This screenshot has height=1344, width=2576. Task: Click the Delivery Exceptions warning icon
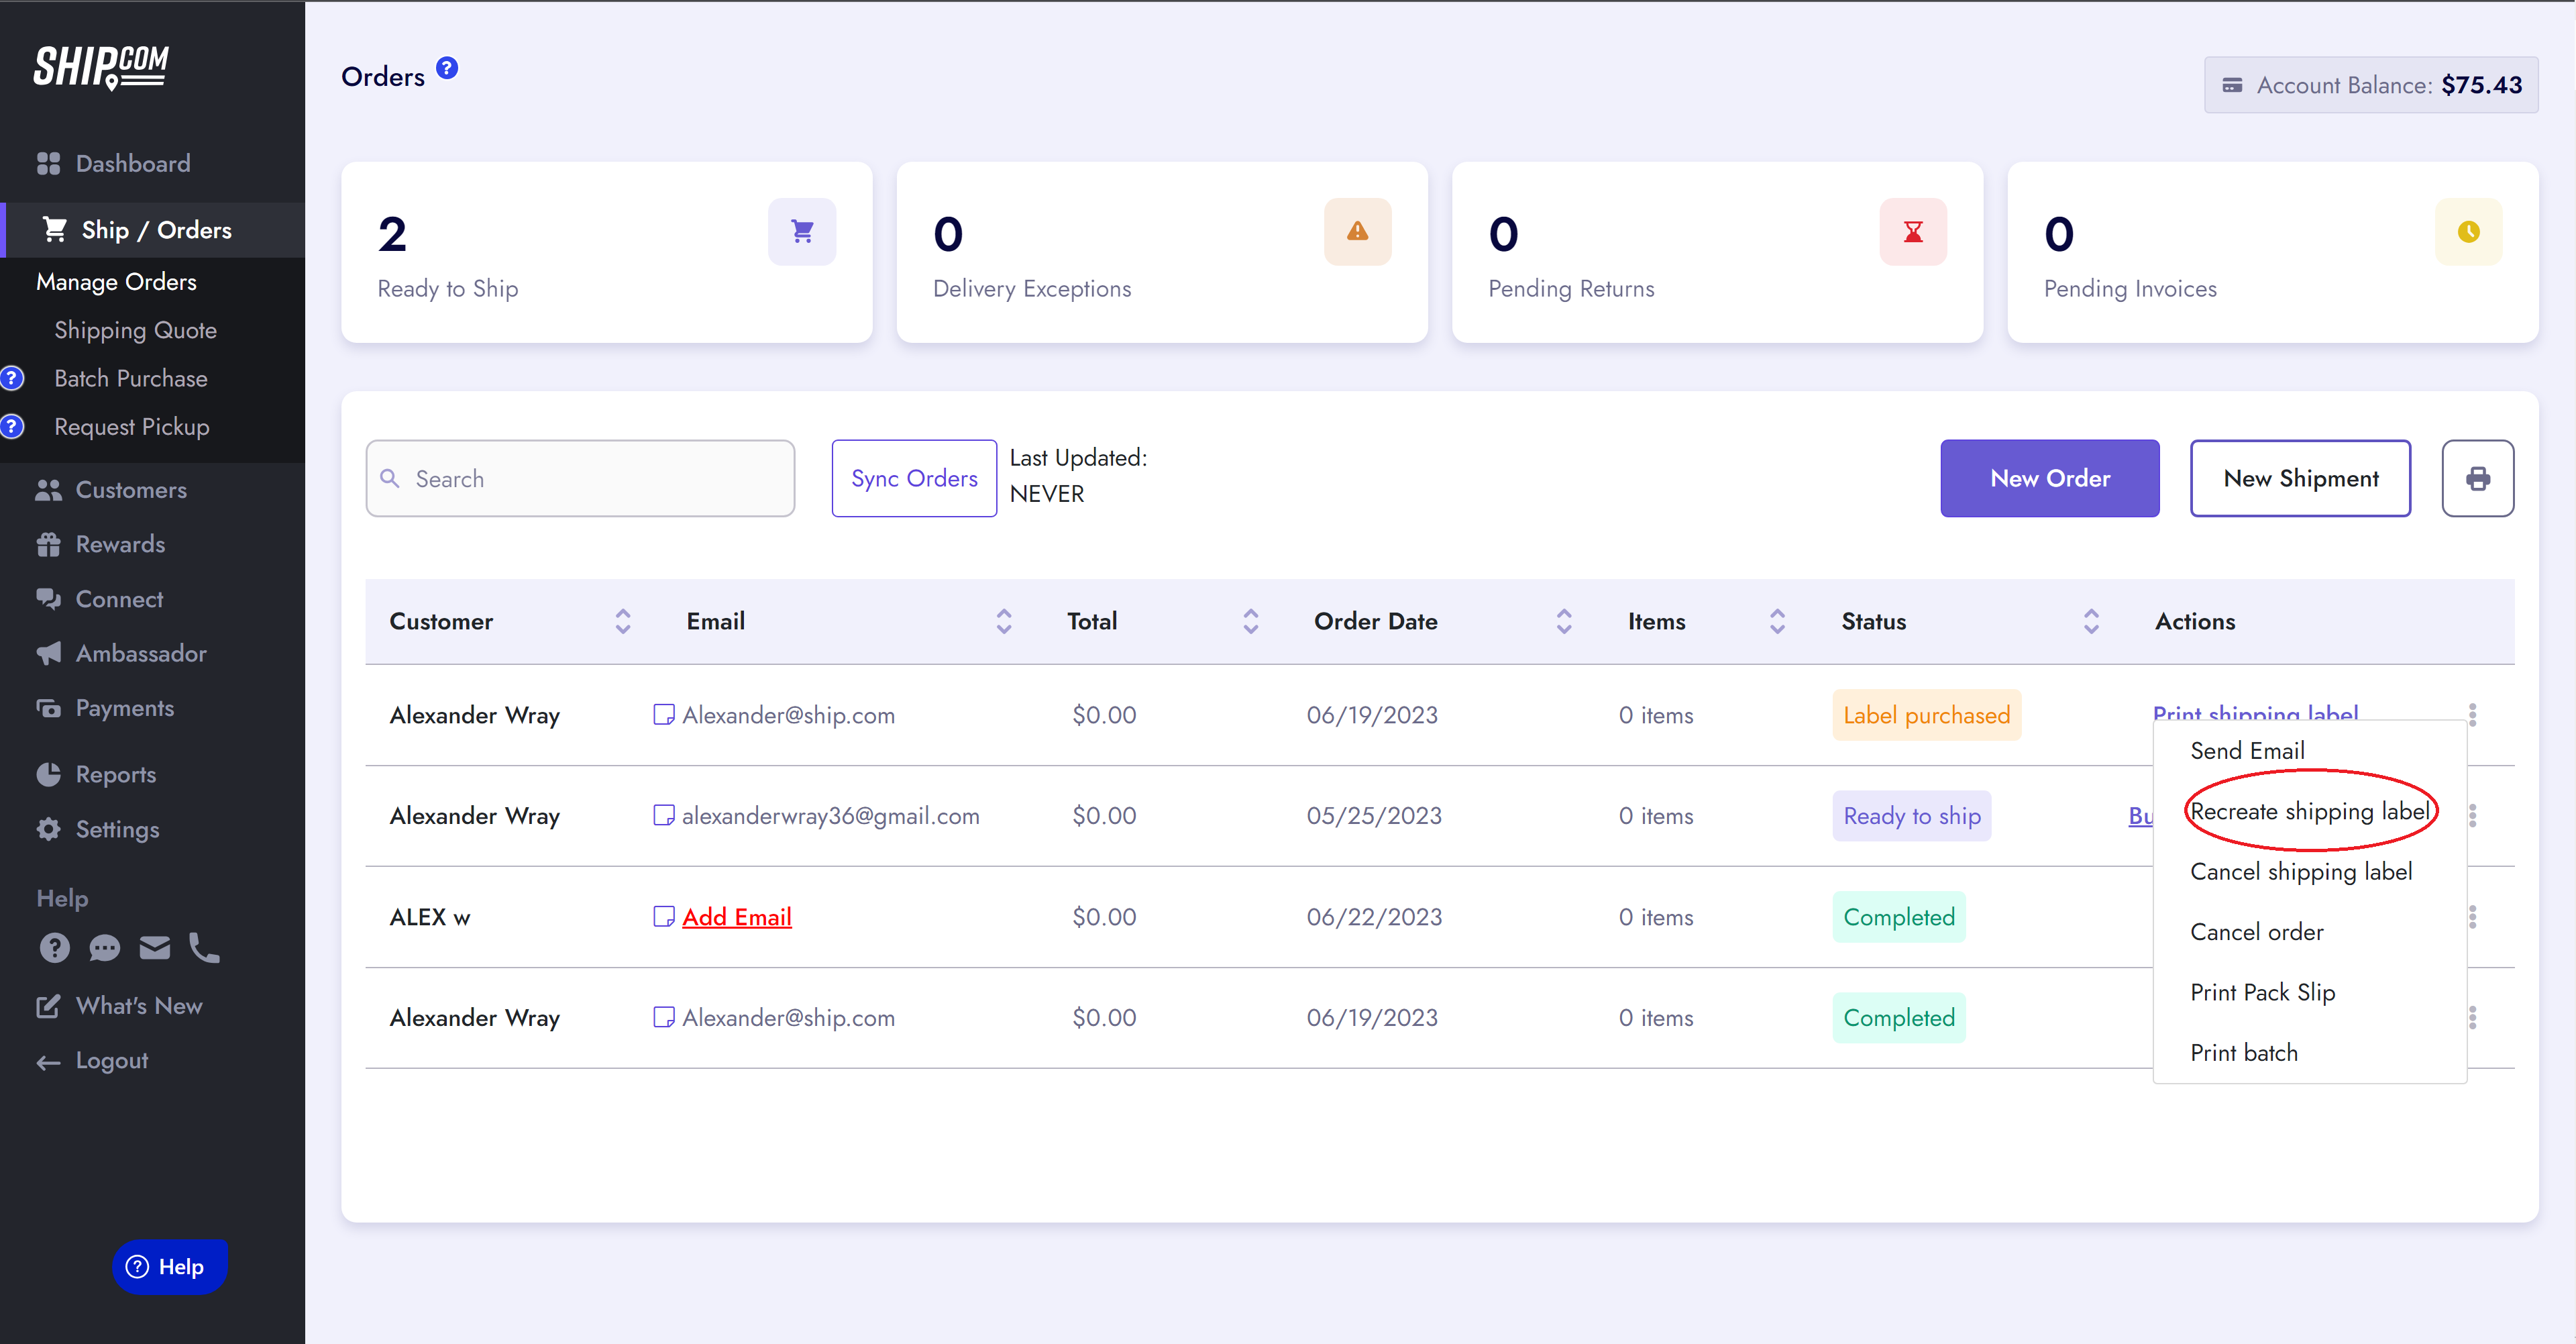pos(1357,232)
